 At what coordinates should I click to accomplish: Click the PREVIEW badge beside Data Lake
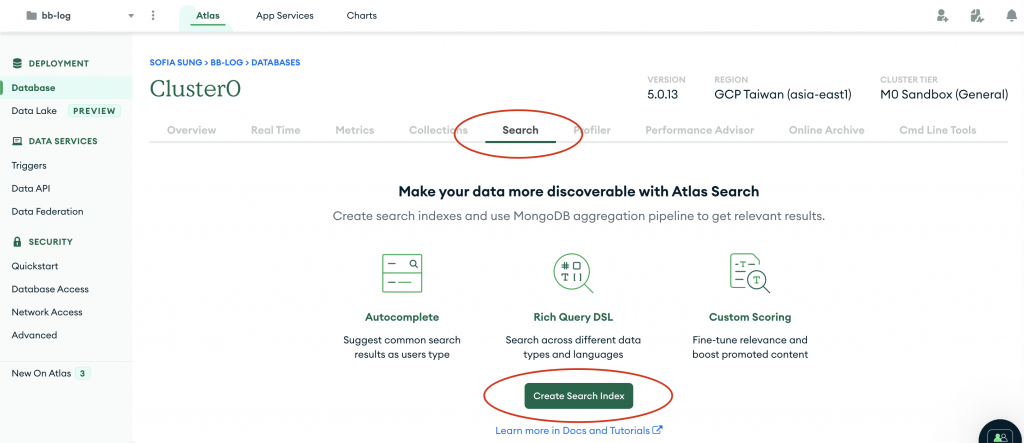click(x=94, y=111)
